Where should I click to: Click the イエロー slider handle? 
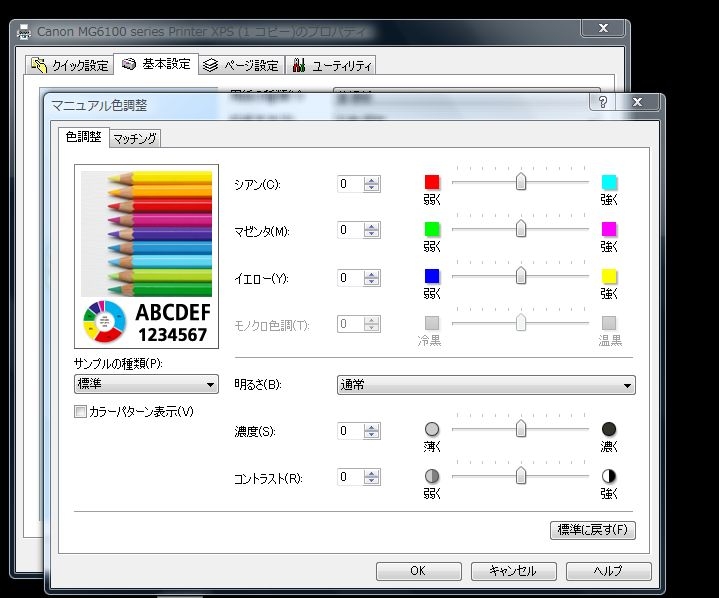click(x=520, y=276)
